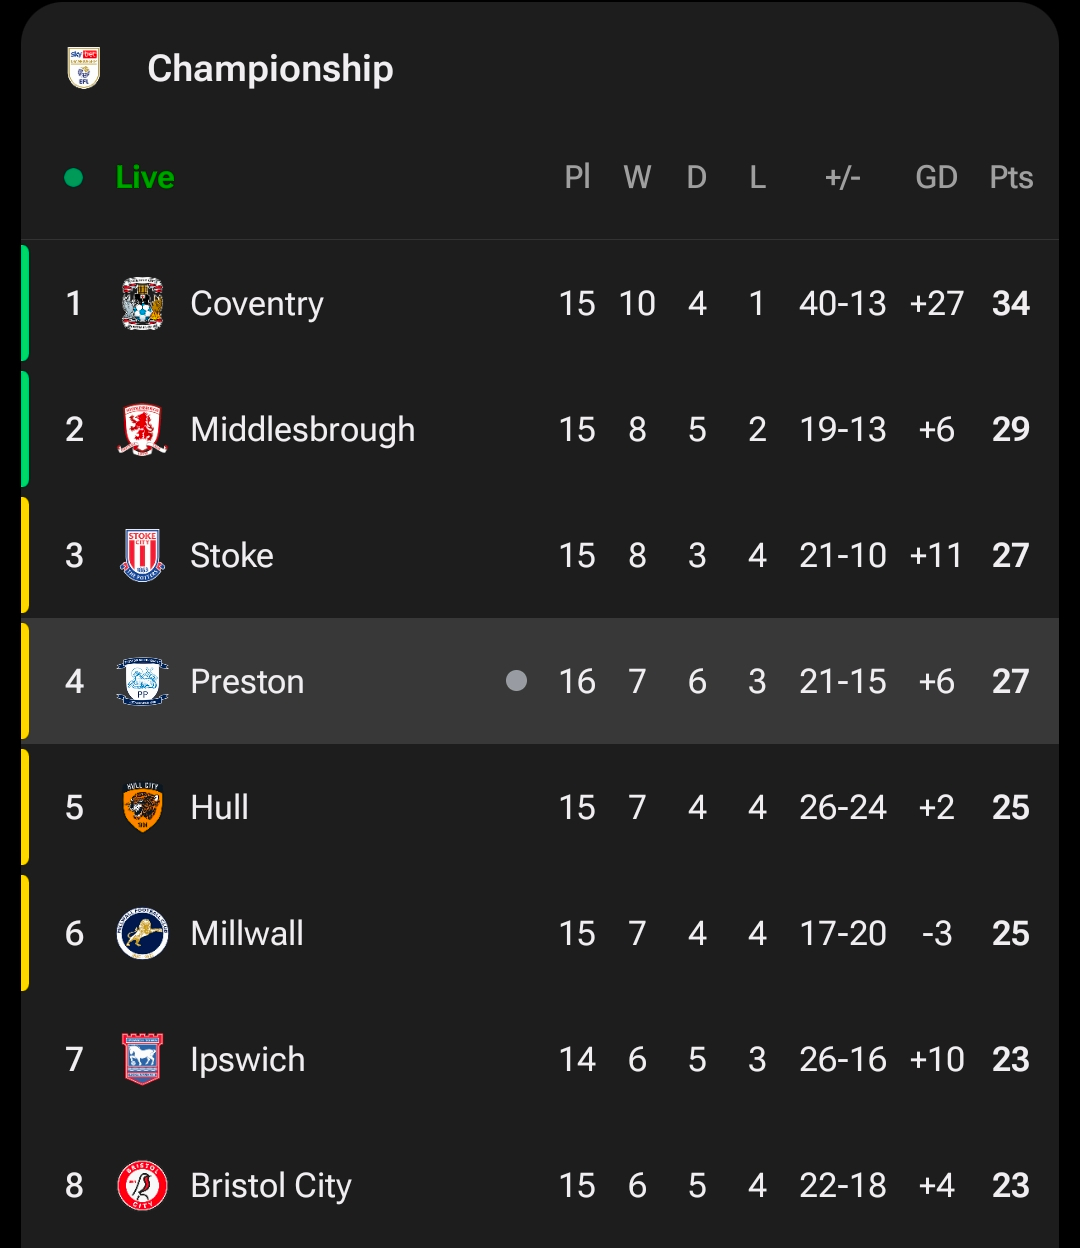This screenshot has height=1248, width=1080.
Task: Select the GD column header
Action: pos(936,178)
